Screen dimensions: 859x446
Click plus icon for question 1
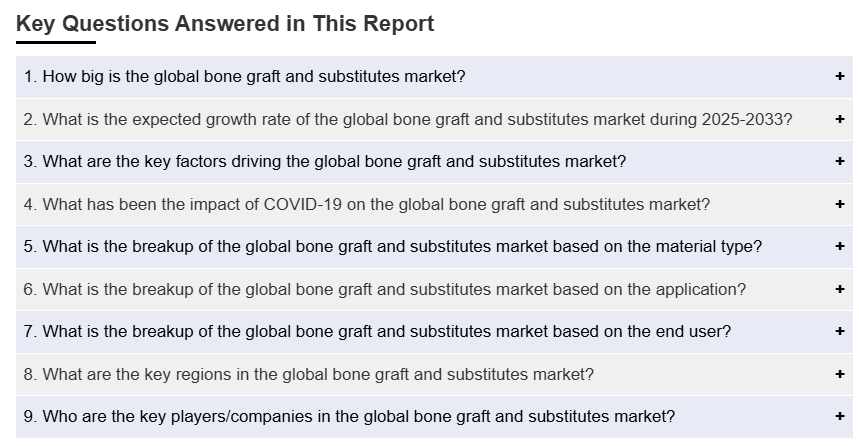click(x=839, y=77)
